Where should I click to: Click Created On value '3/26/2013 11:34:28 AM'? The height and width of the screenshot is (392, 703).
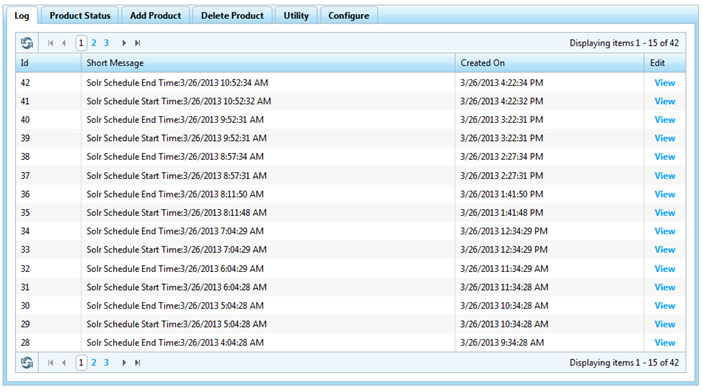tap(504, 287)
